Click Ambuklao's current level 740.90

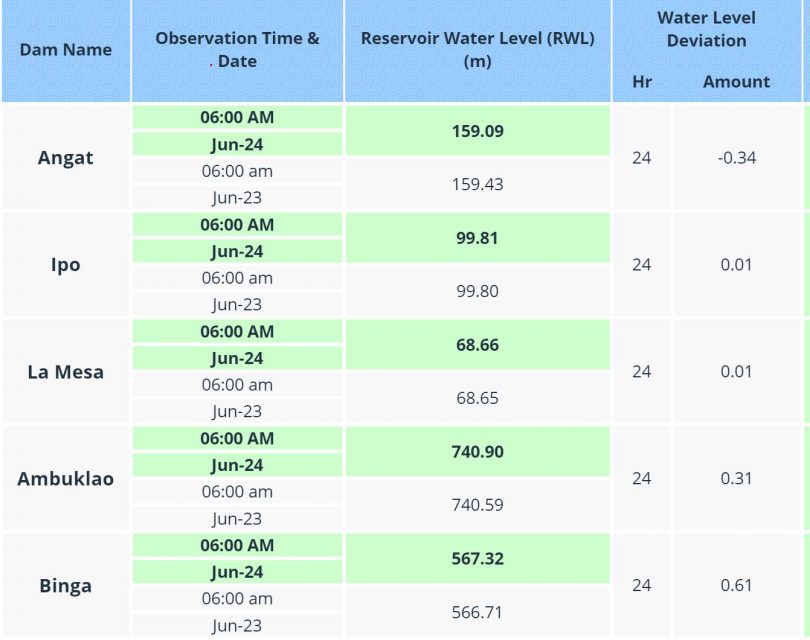pyautogui.click(x=477, y=452)
